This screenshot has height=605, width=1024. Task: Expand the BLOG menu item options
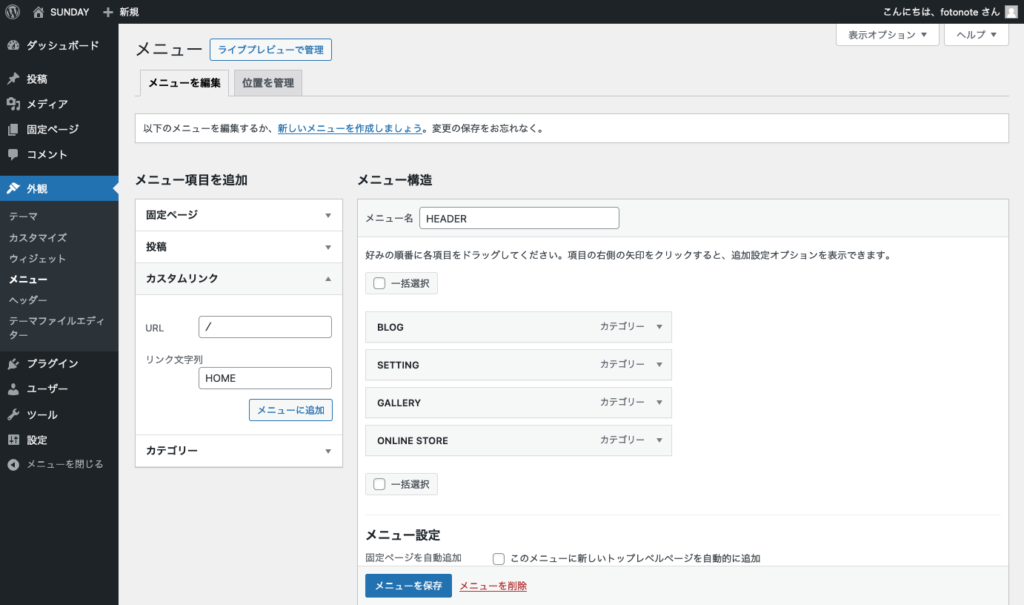pyautogui.click(x=658, y=327)
